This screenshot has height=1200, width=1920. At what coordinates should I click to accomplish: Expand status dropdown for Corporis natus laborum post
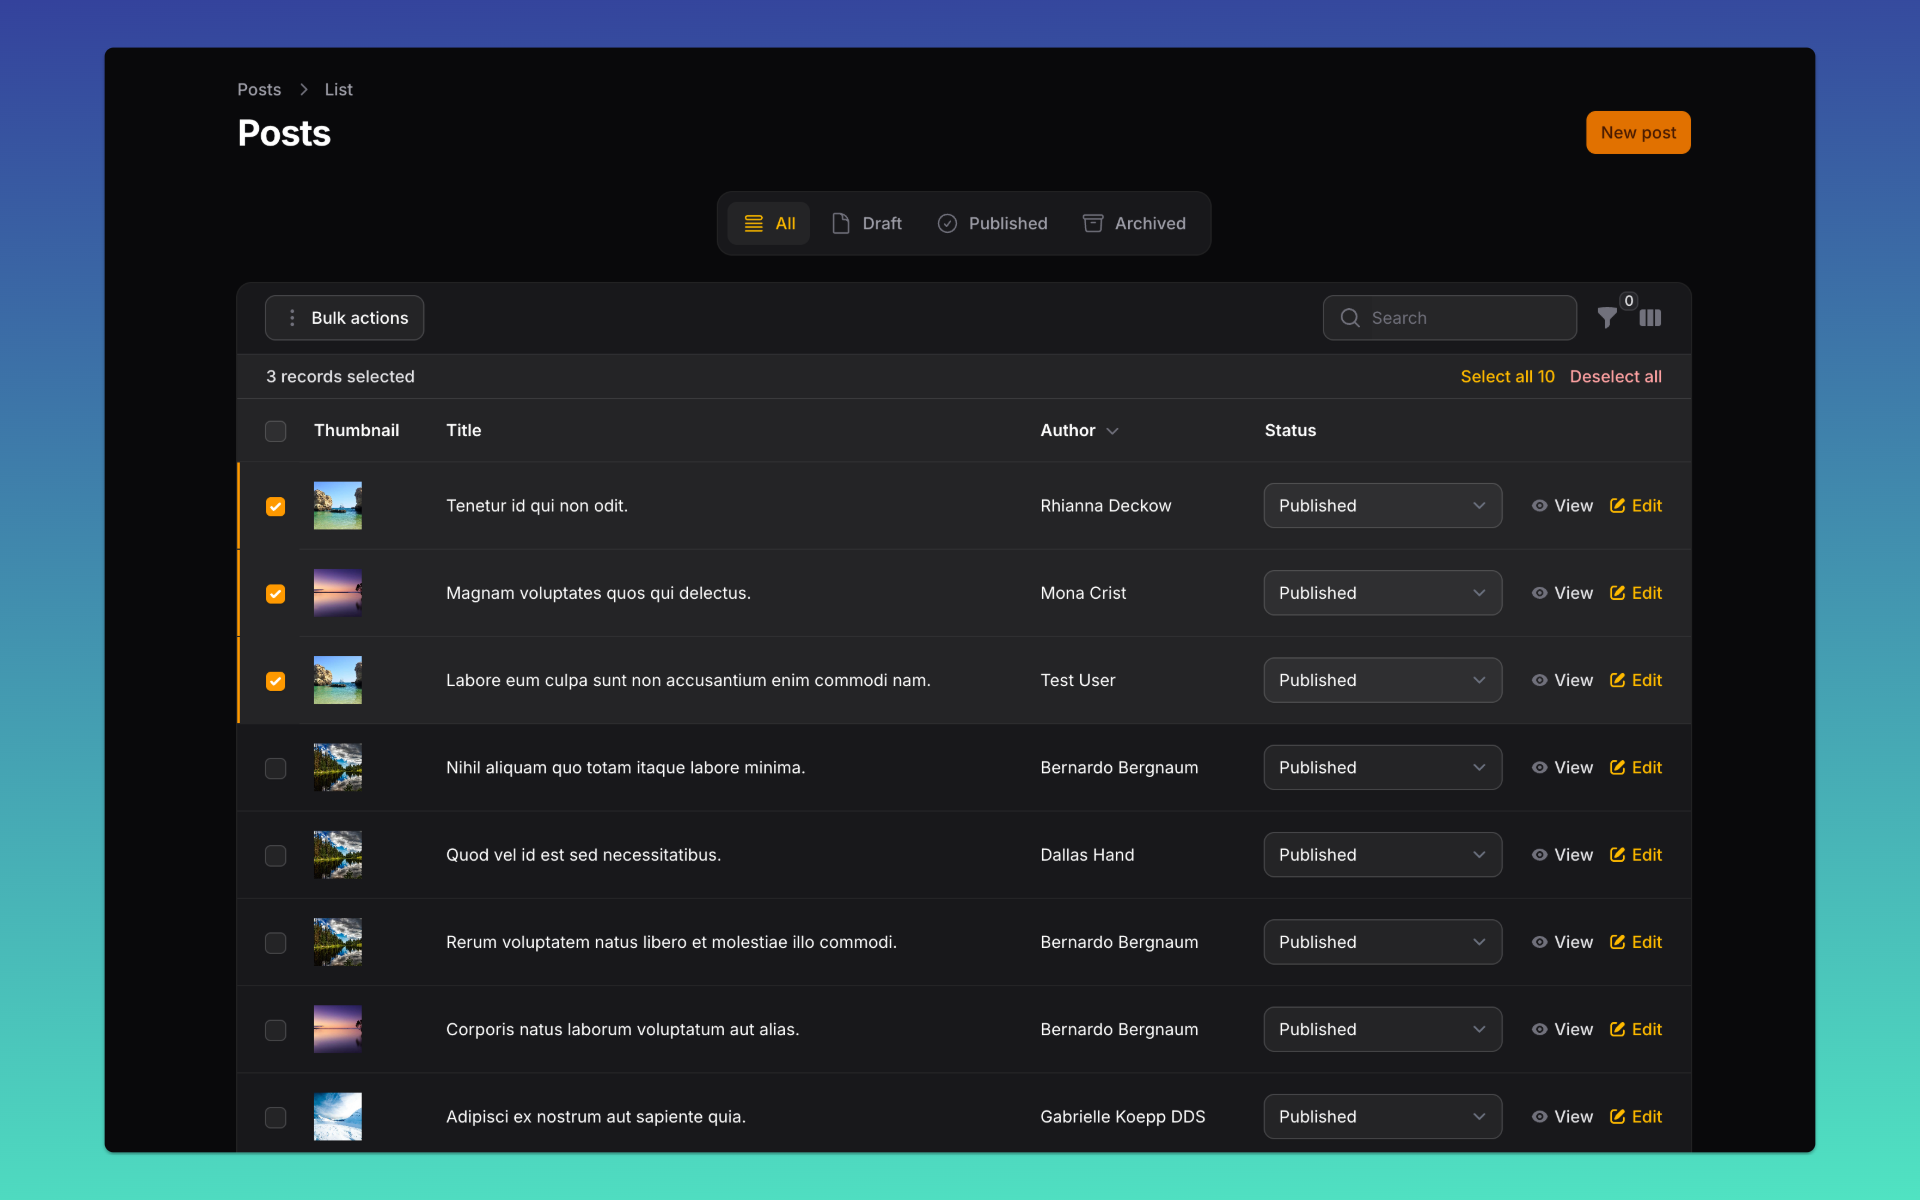click(1382, 1030)
